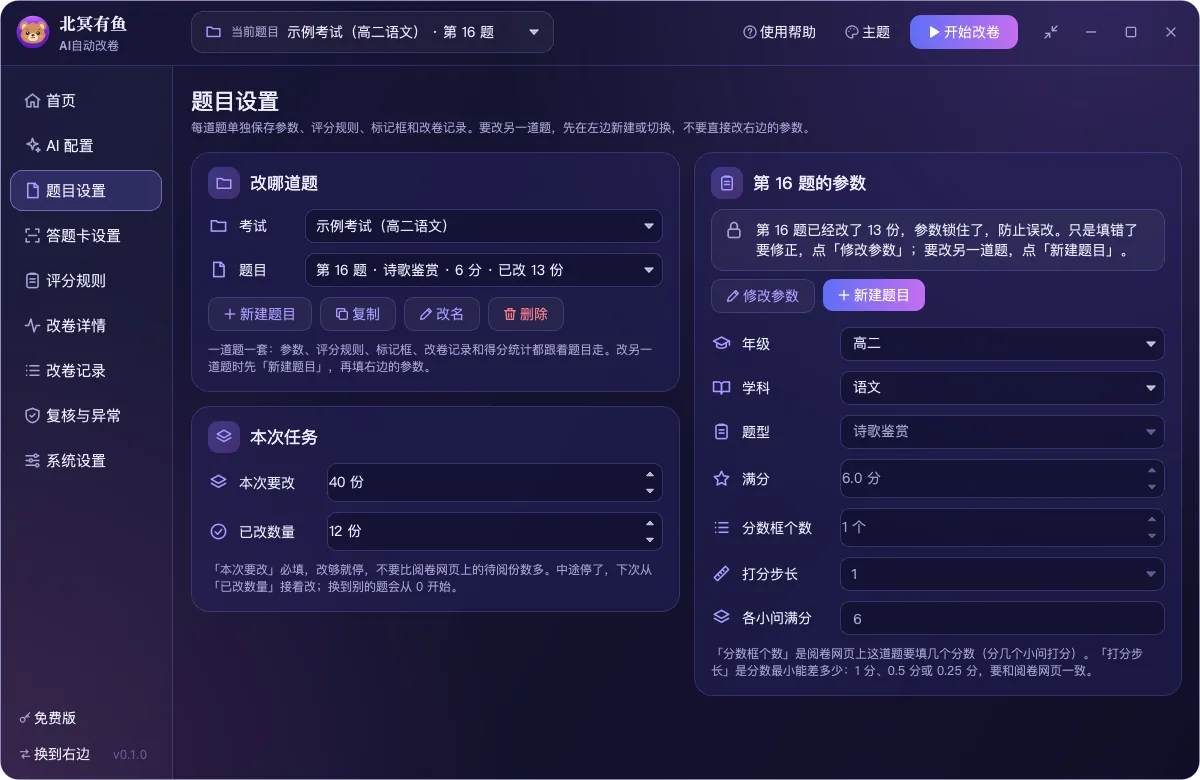Click the folder icon beside 改哪道题 heading
The image size is (1200, 780).
coord(224,183)
